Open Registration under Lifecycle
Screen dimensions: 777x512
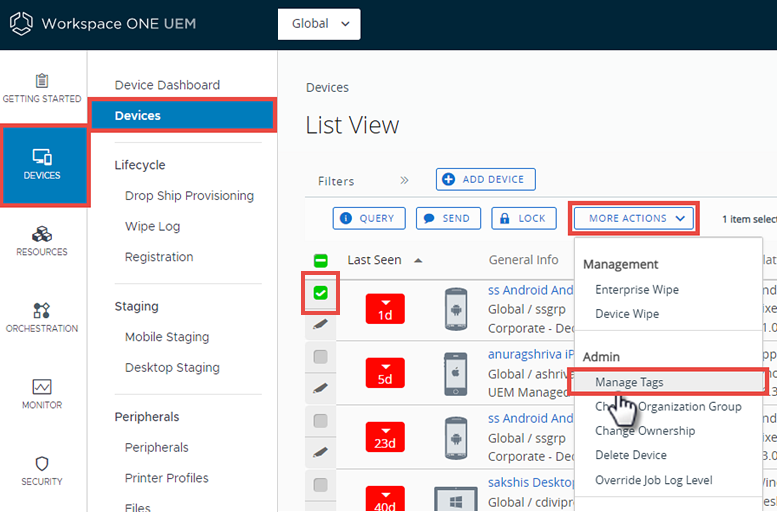pyautogui.click(x=159, y=257)
